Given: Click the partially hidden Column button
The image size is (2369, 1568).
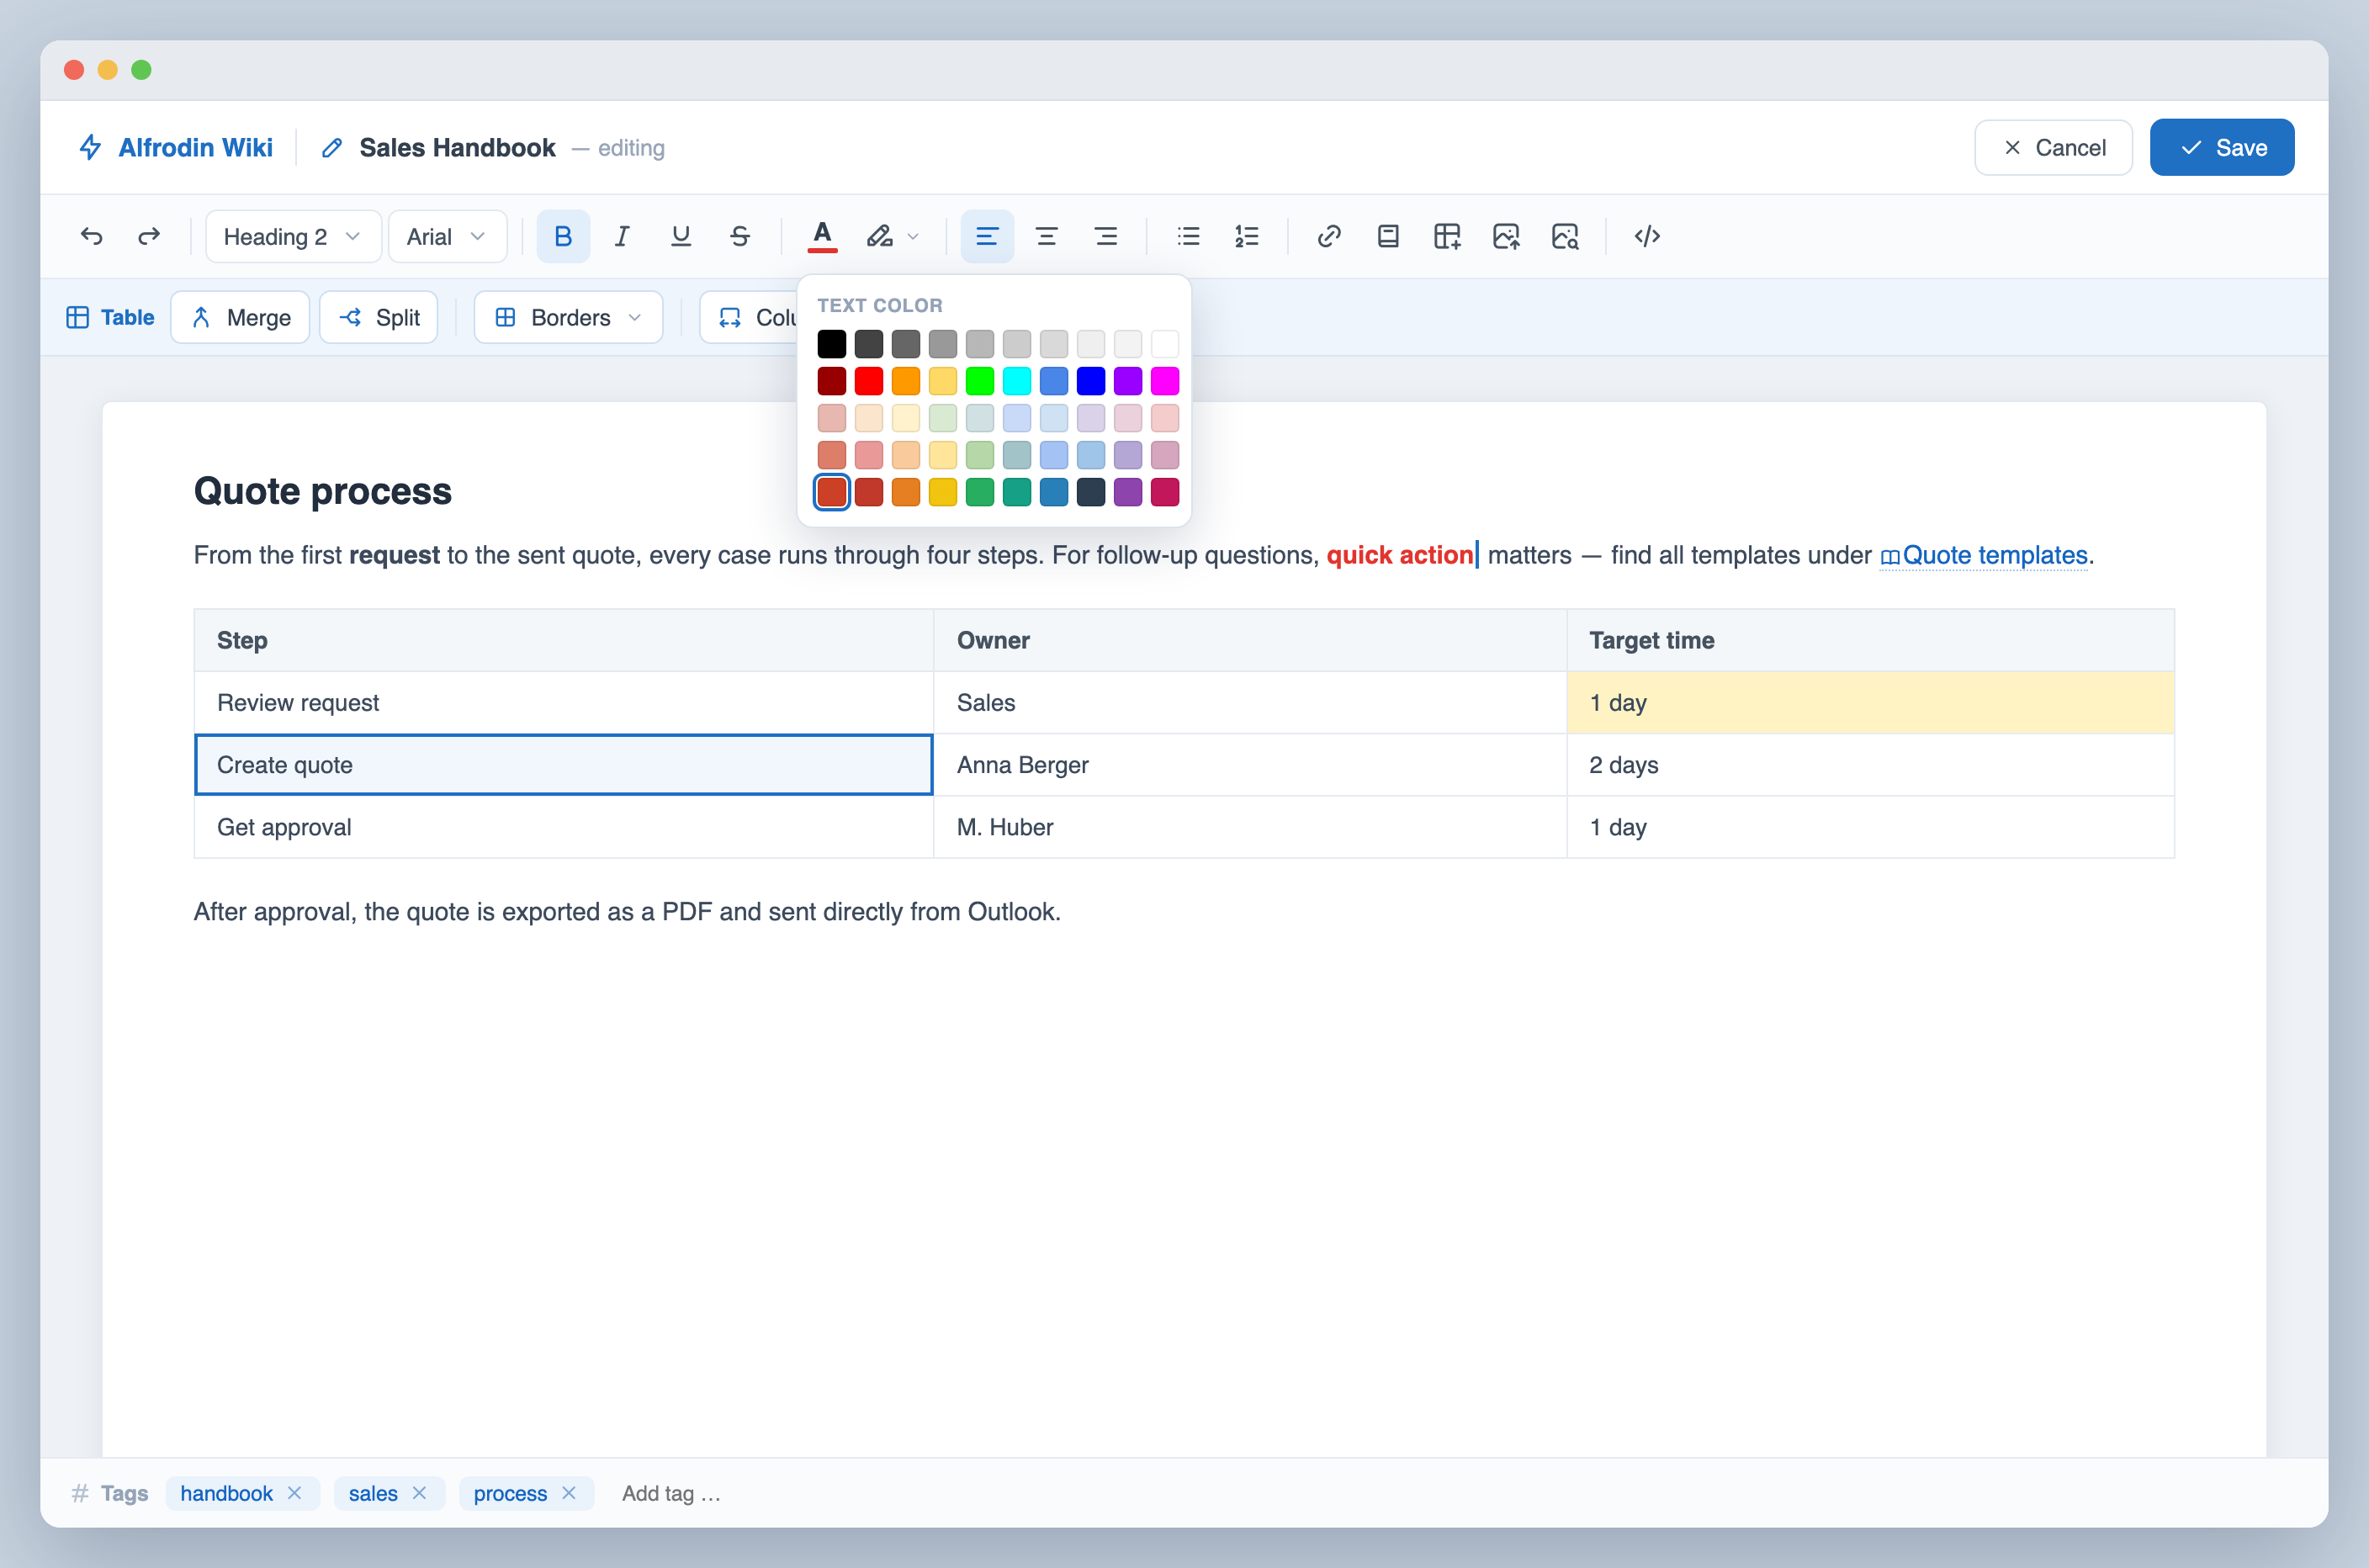Looking at the screenshot, I should 749,317.
